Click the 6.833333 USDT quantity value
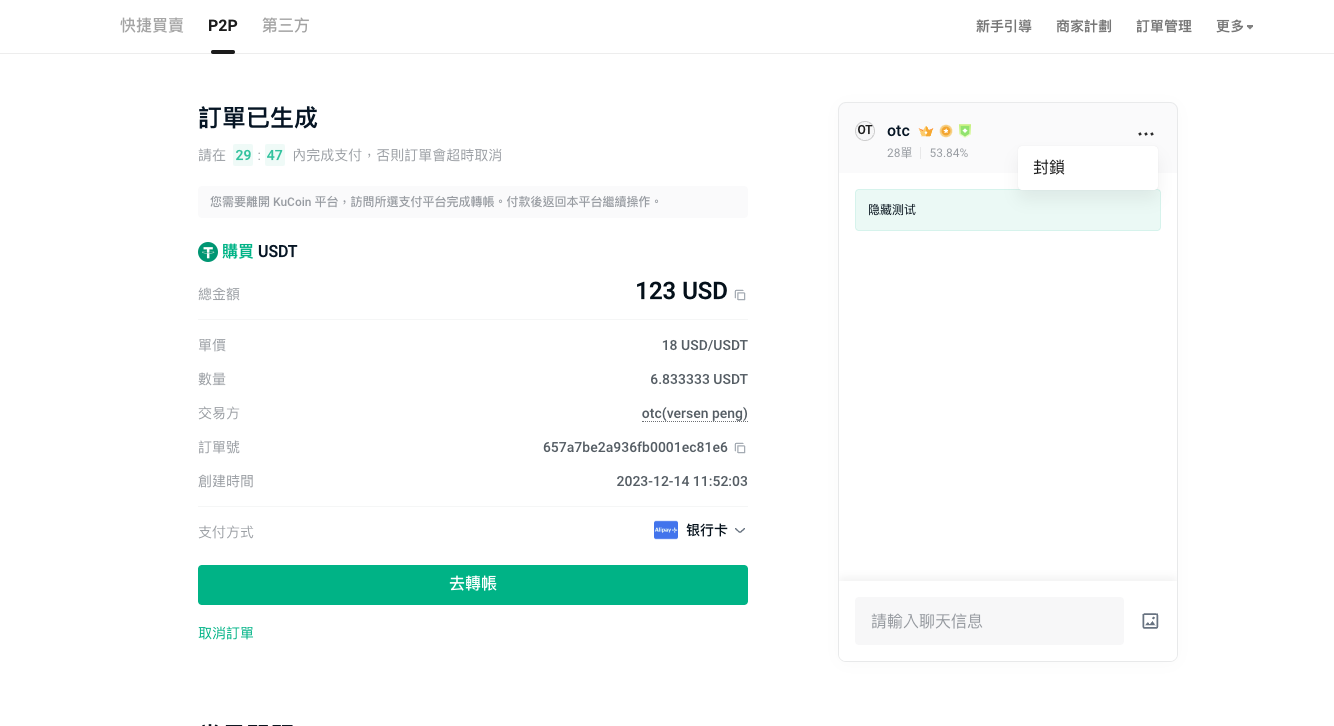Viewport: 1334px width, 726px height. coord(699,379)
